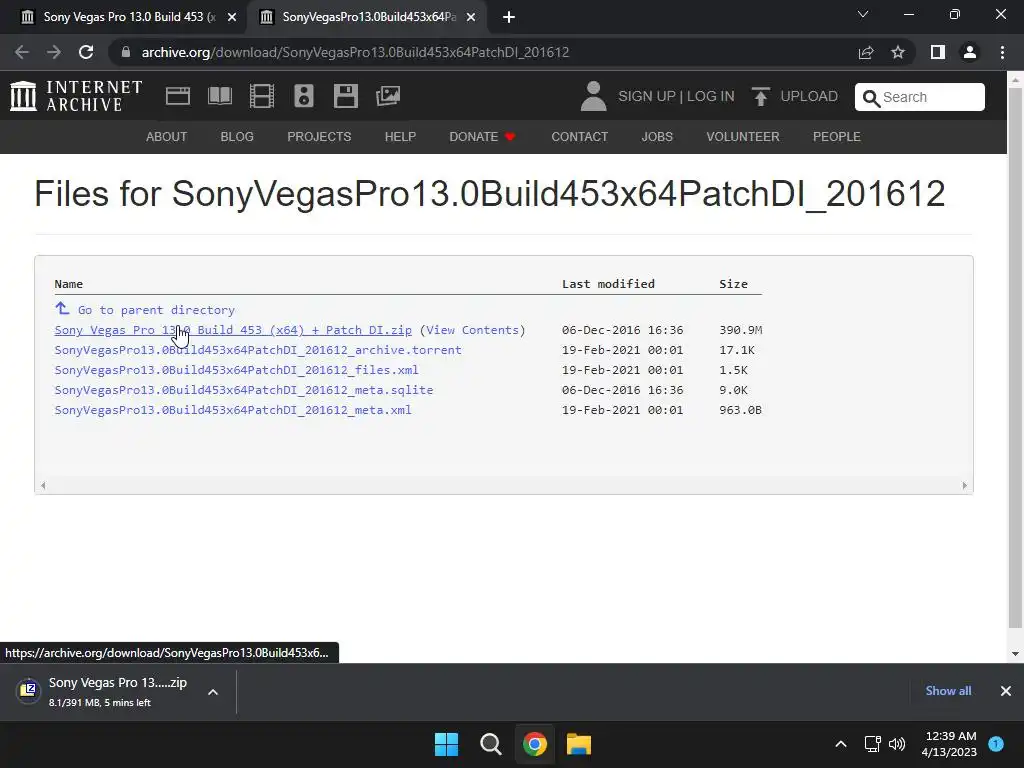Open the JOBS menu item
1024x768 pixels.
(x=657, y=136)
